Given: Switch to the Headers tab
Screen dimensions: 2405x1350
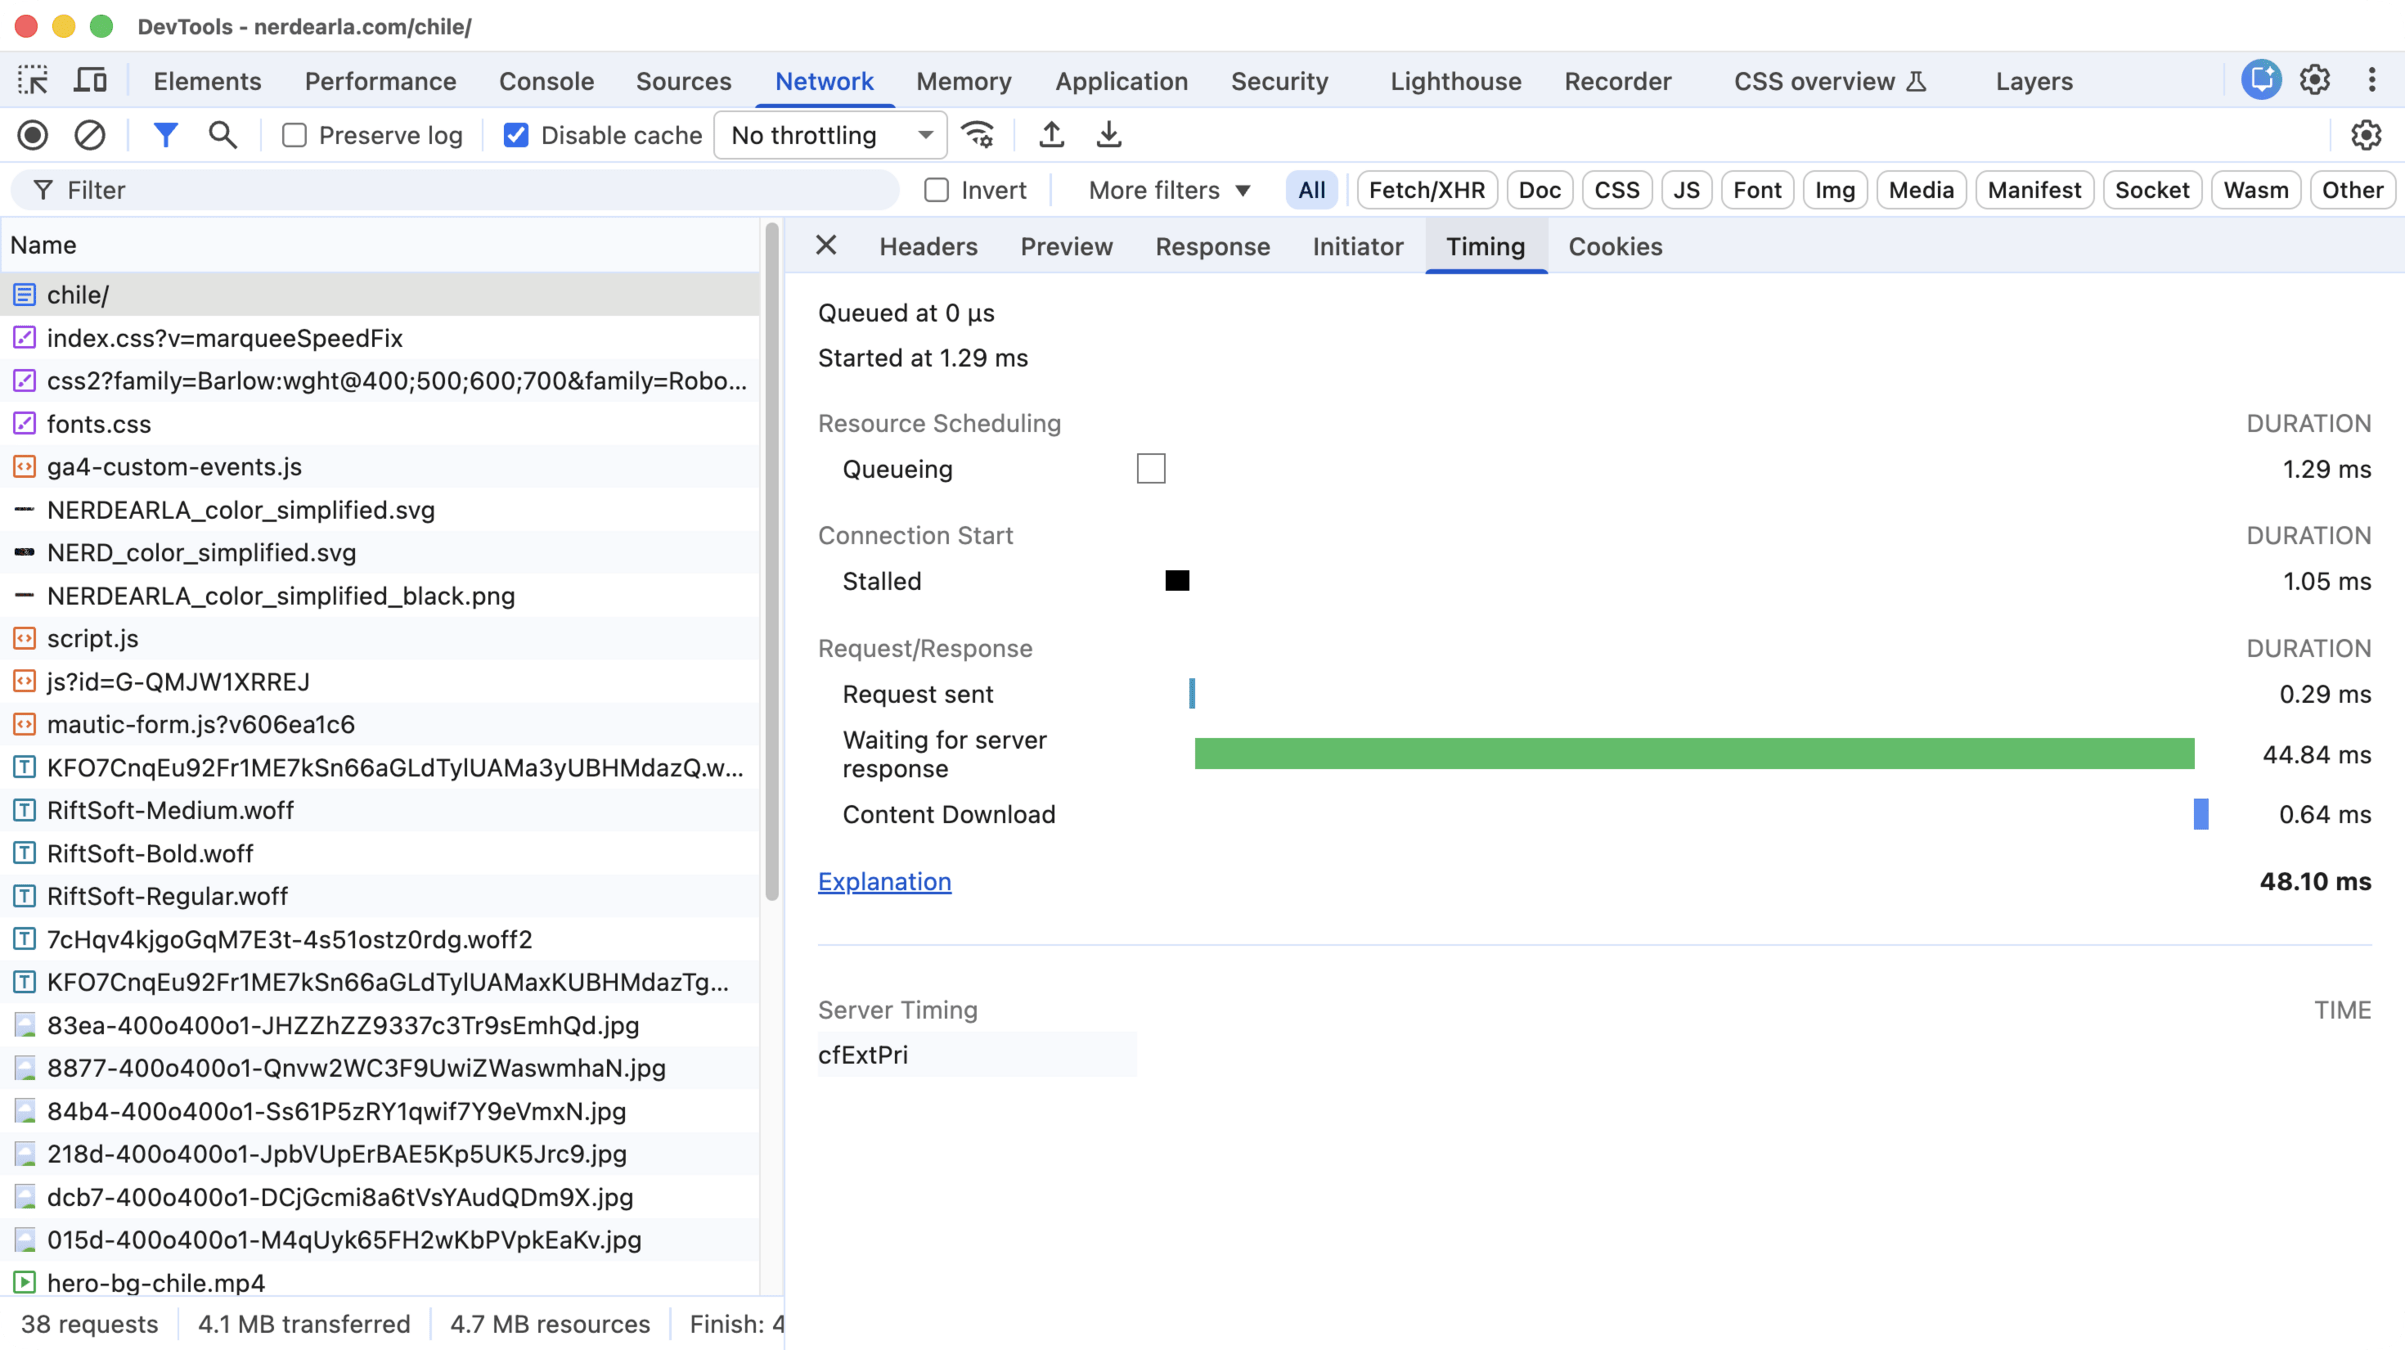Looking at the screenshot, I should tap(927, 247).
